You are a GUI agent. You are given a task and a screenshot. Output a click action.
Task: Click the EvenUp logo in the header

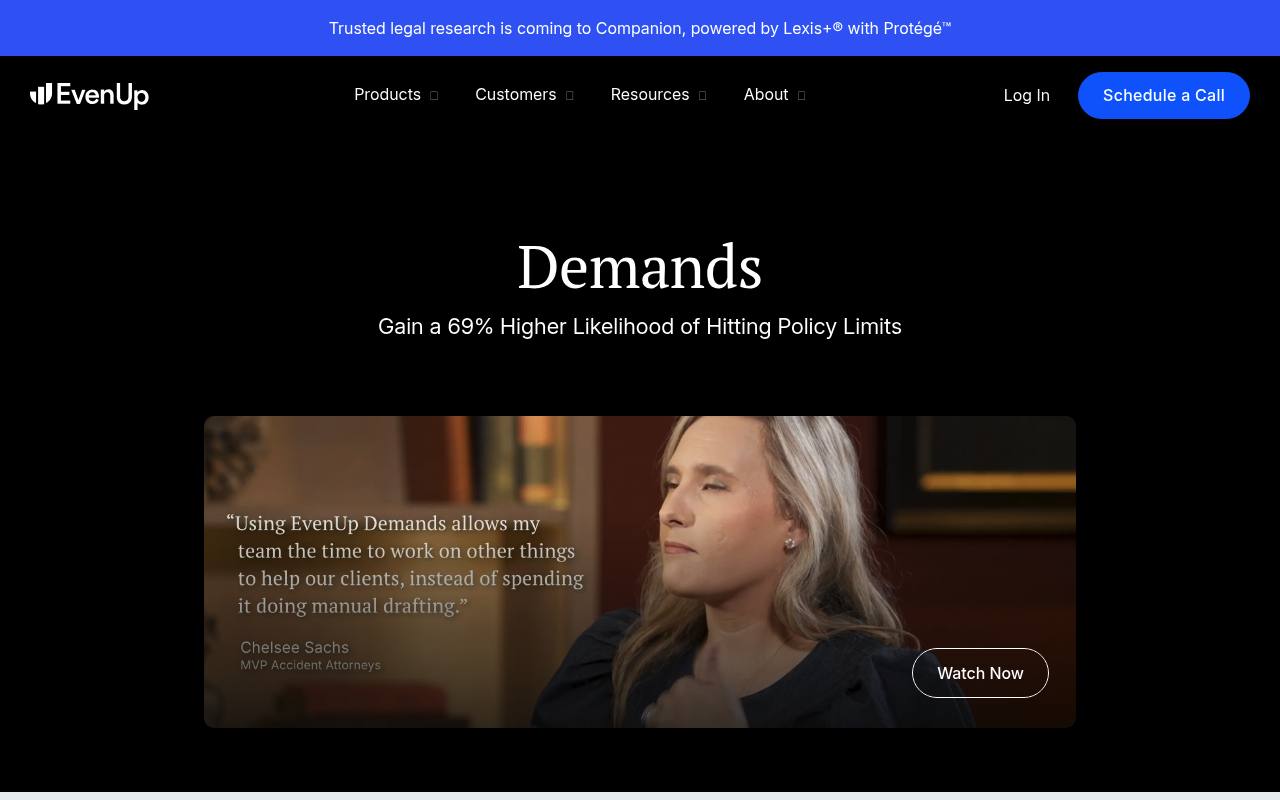point(89,95)
